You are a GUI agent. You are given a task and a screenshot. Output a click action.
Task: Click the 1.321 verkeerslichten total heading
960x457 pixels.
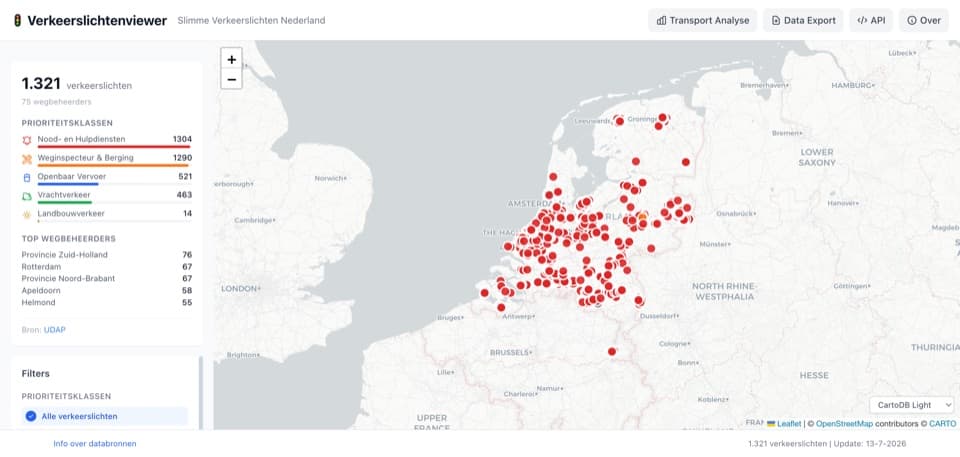tap(77, 85)
